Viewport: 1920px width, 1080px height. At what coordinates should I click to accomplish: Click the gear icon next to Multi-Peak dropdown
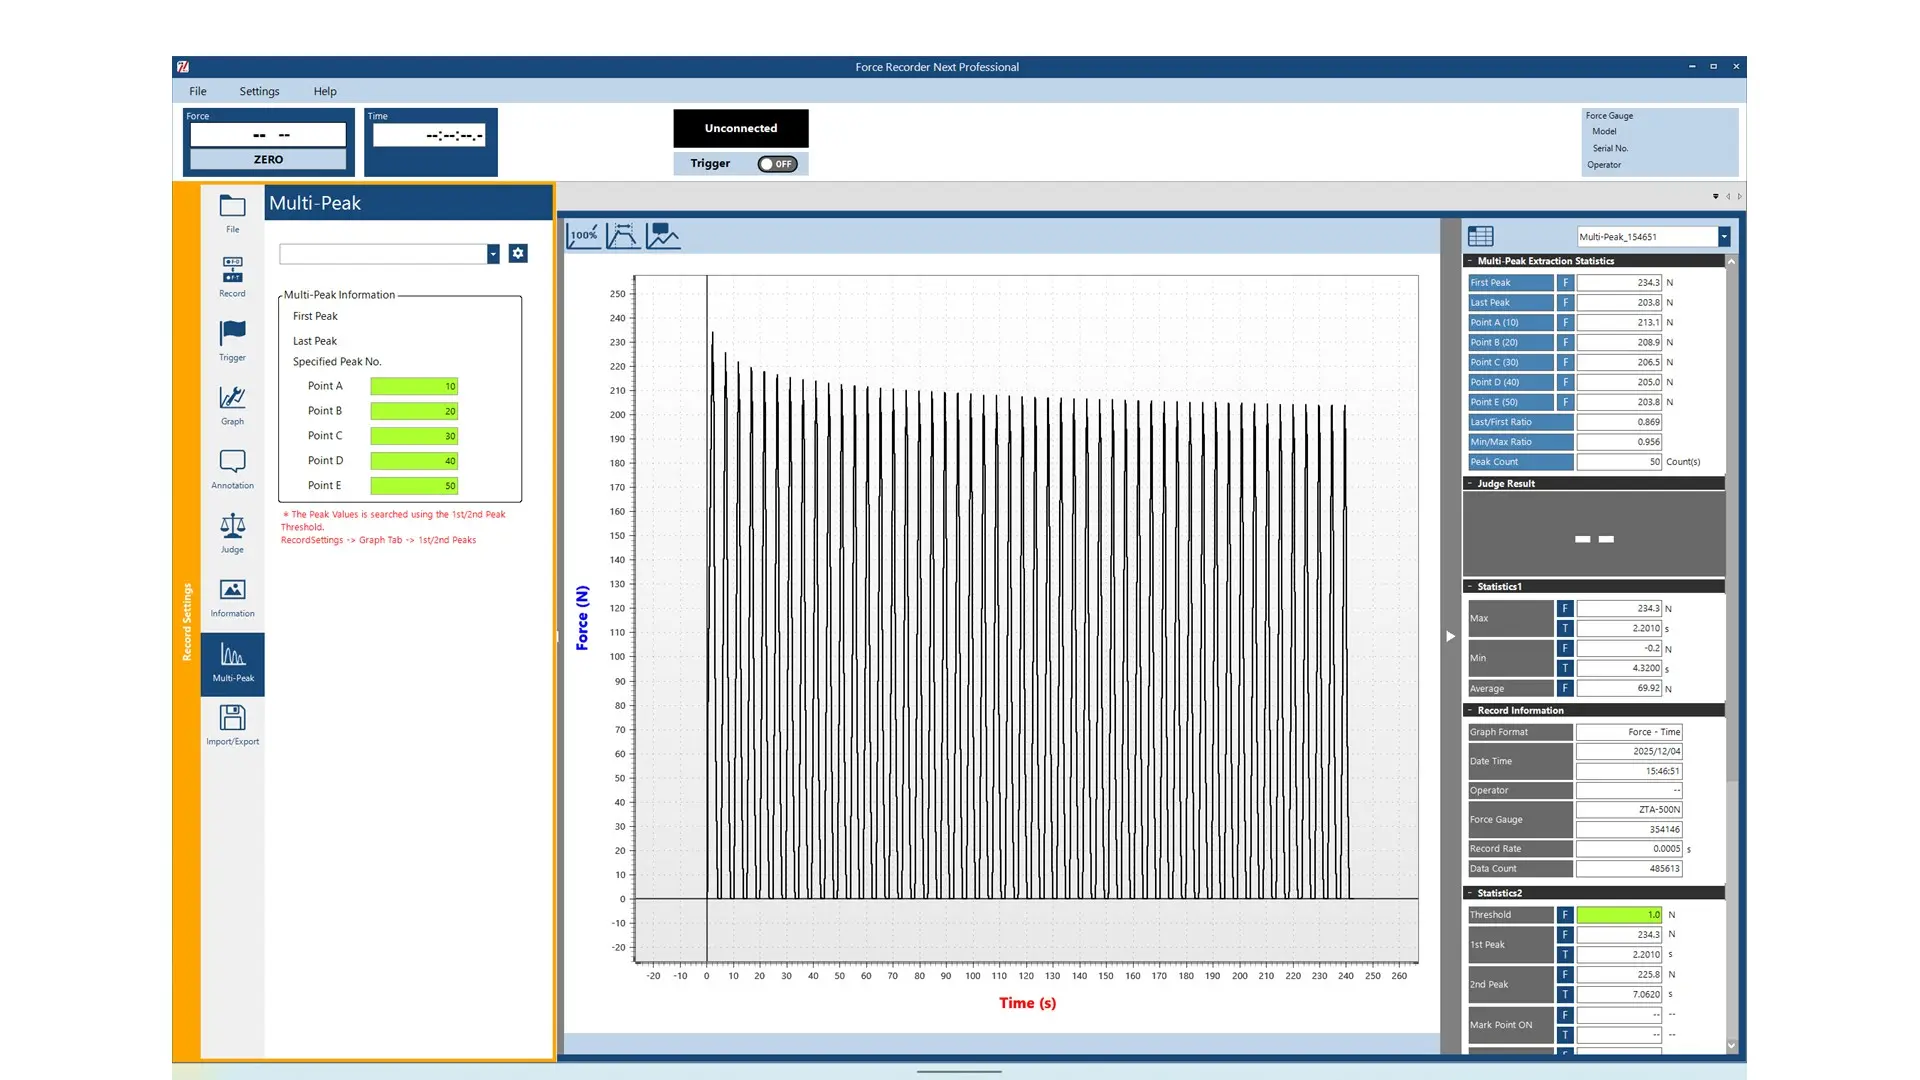point(518,254)
